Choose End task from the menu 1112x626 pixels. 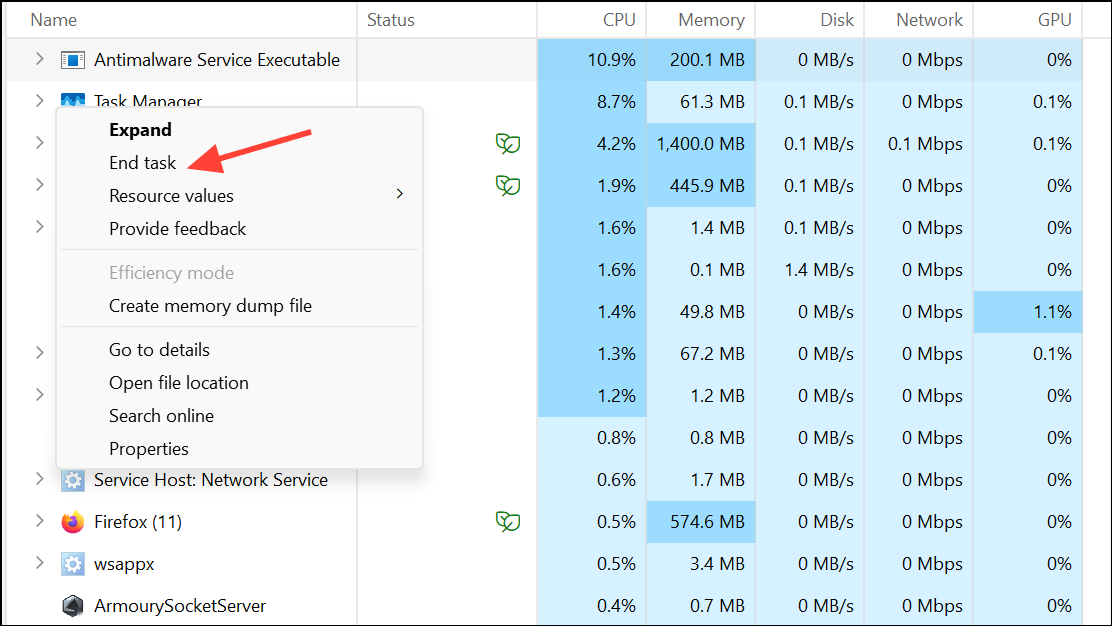point(140,162)
